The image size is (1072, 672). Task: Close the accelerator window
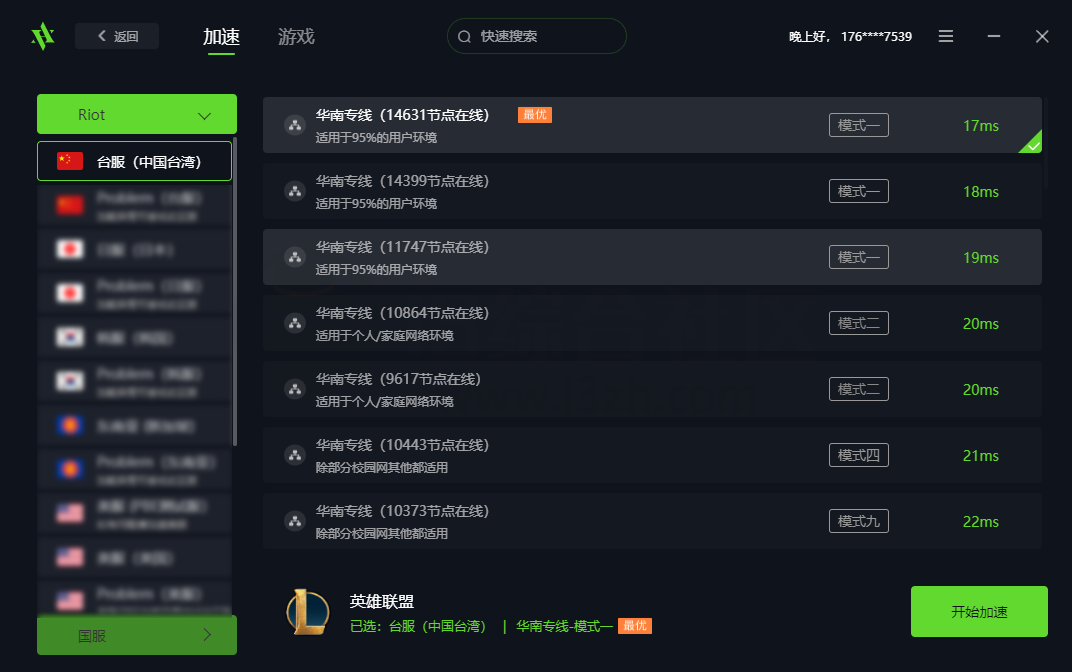tap(1042, 36)
